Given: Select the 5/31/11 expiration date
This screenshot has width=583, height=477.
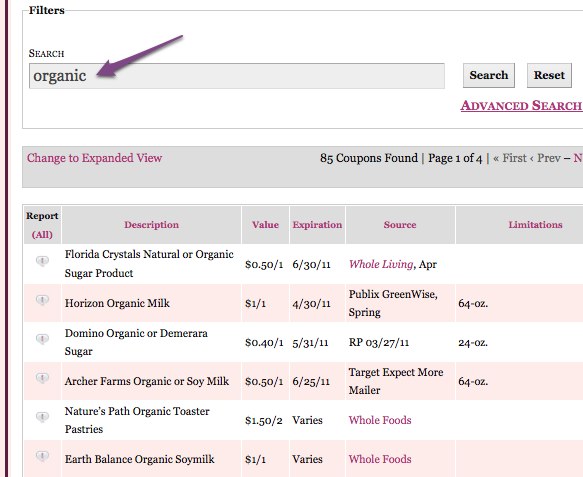Looking at the screenshot, I should [x=310, y=342].
